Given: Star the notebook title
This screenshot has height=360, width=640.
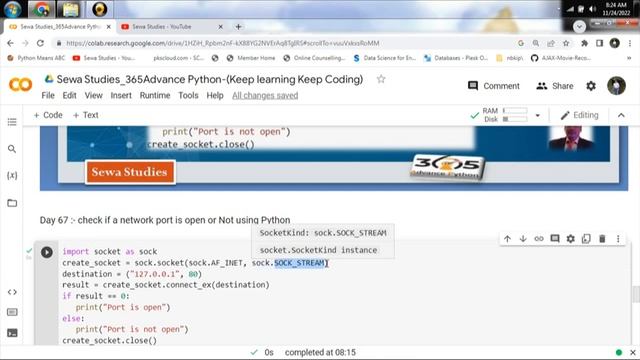Looking at the screenshot, I should (x=381, y=79).
